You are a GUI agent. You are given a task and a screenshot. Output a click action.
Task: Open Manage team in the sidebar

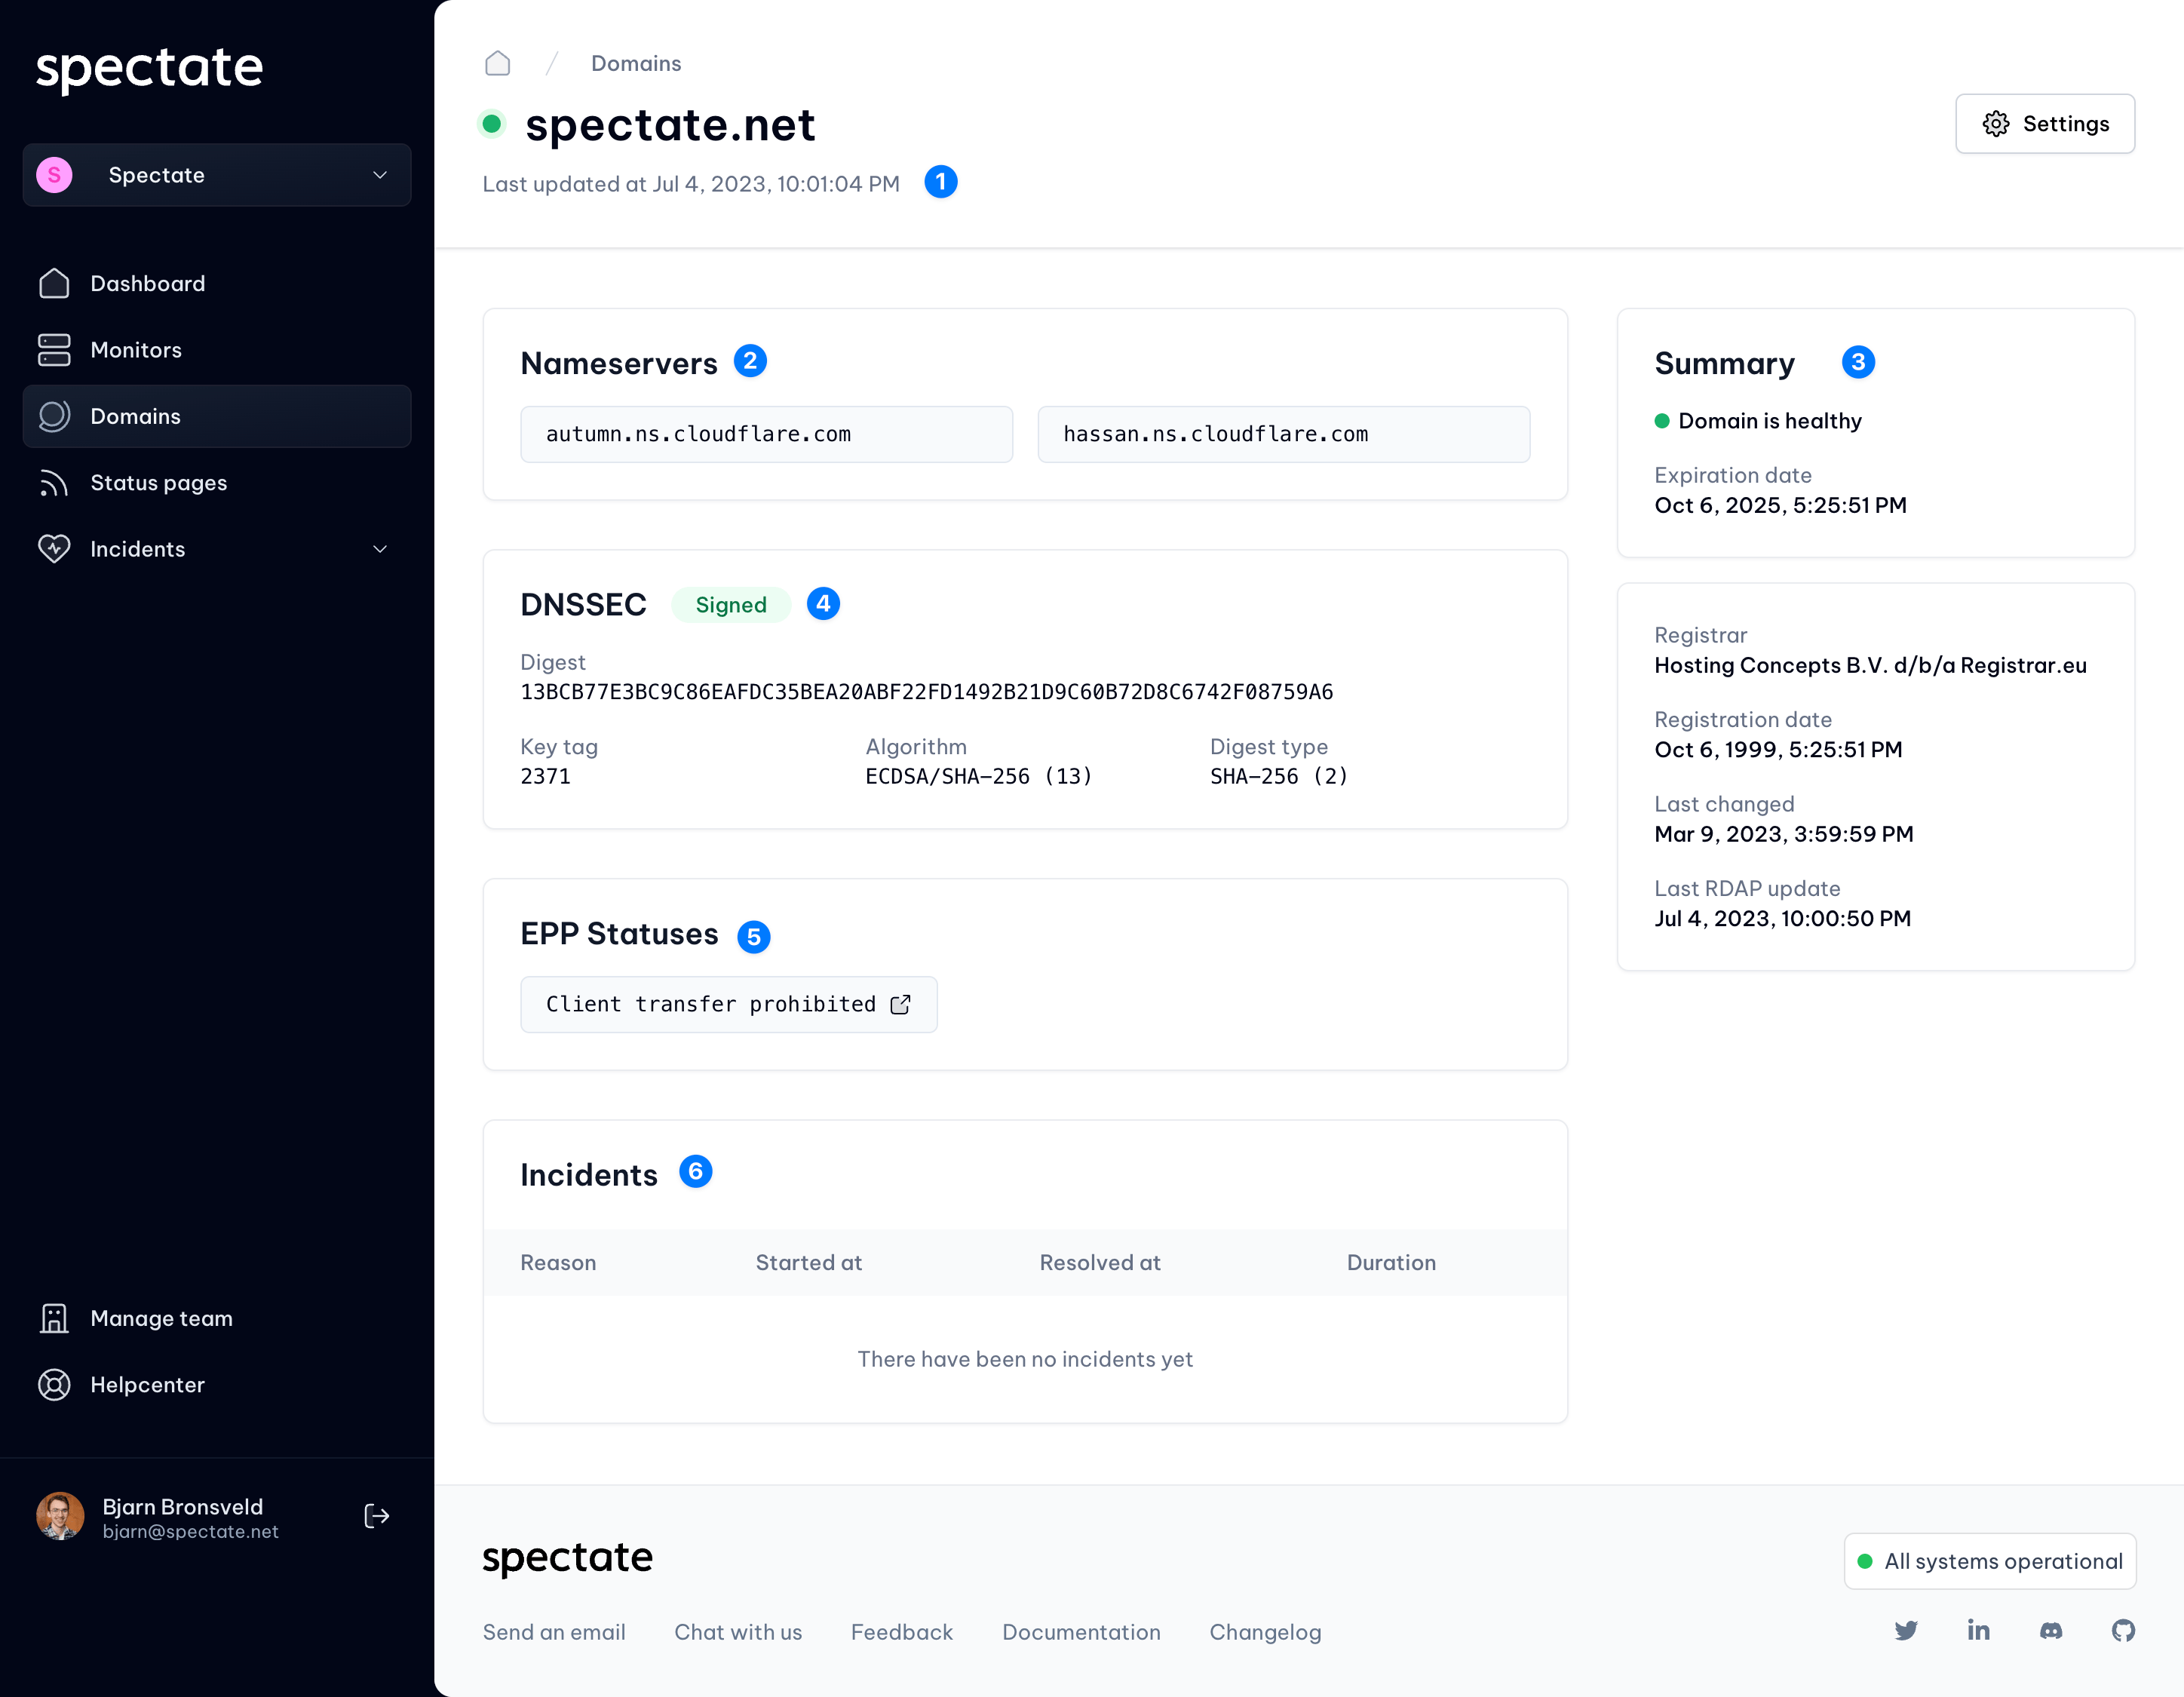click(x=217, y=1318)
